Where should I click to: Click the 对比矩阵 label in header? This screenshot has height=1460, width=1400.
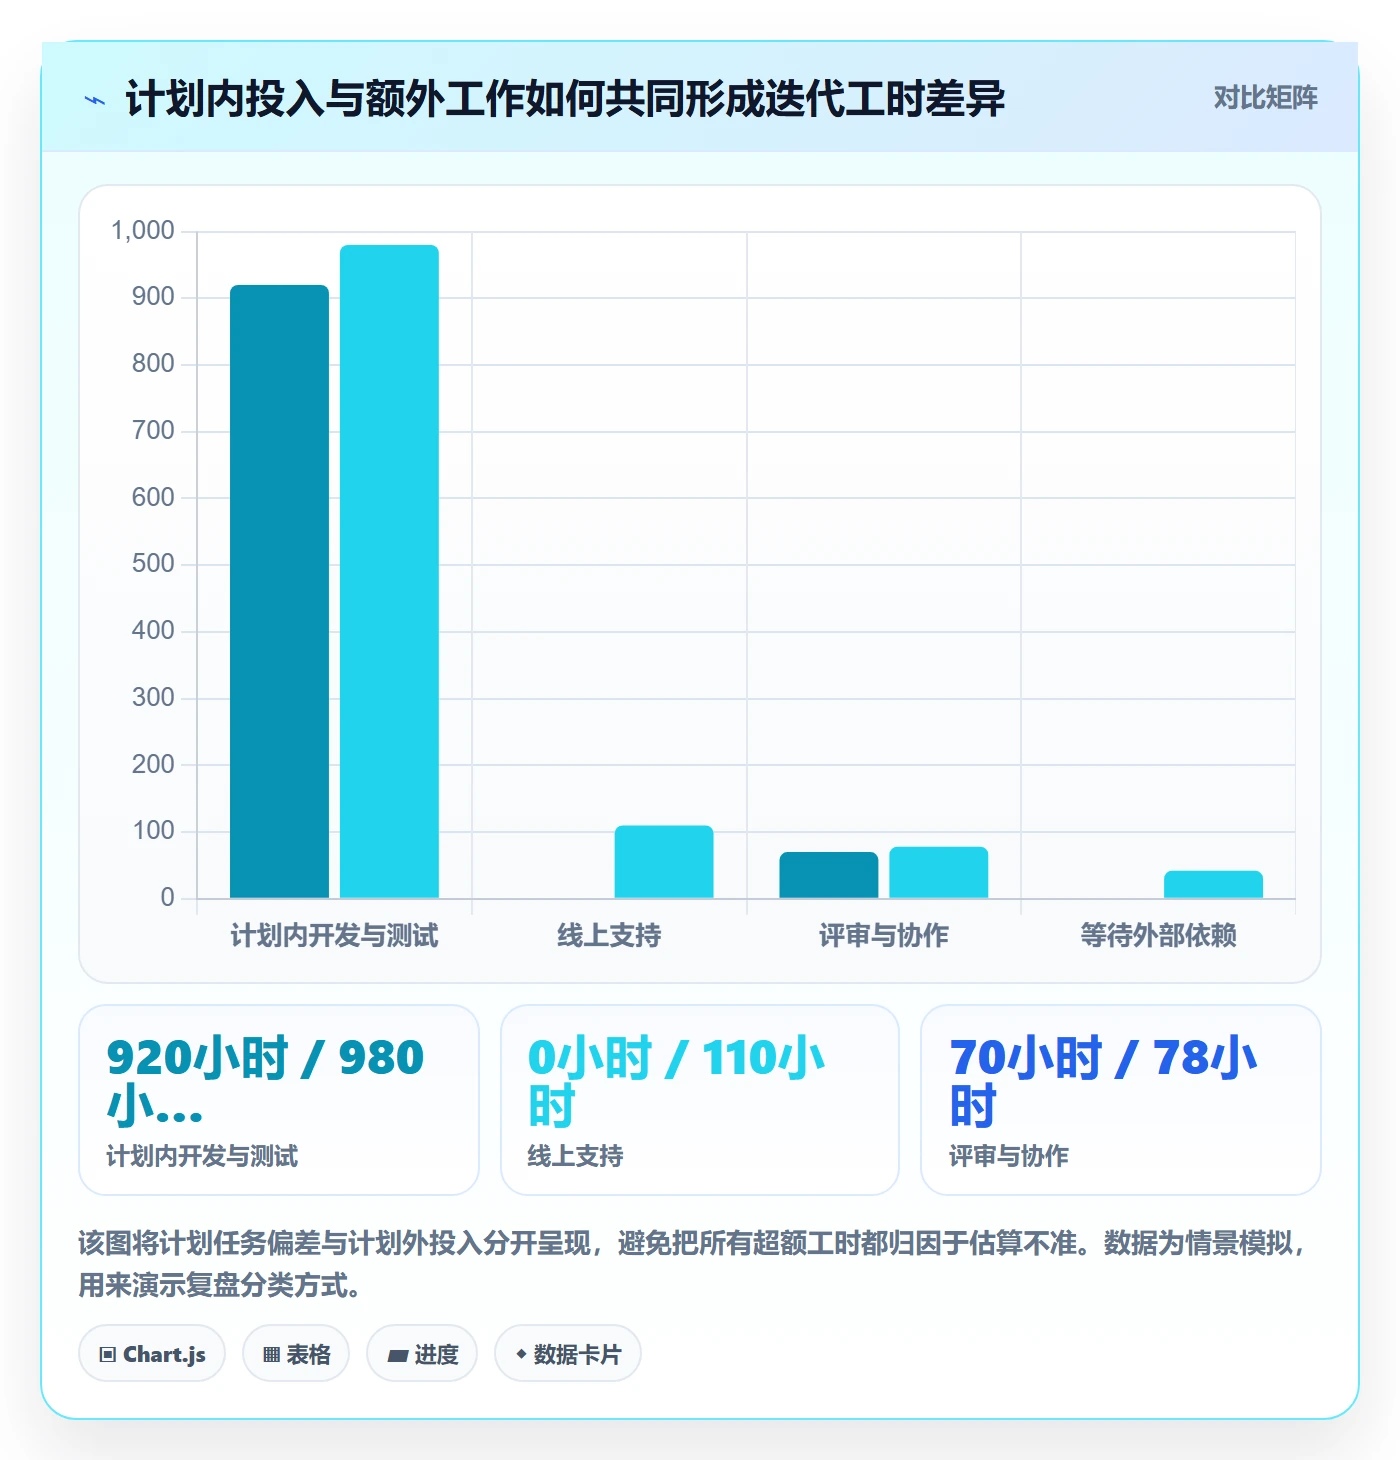(x=1265, y=98)
